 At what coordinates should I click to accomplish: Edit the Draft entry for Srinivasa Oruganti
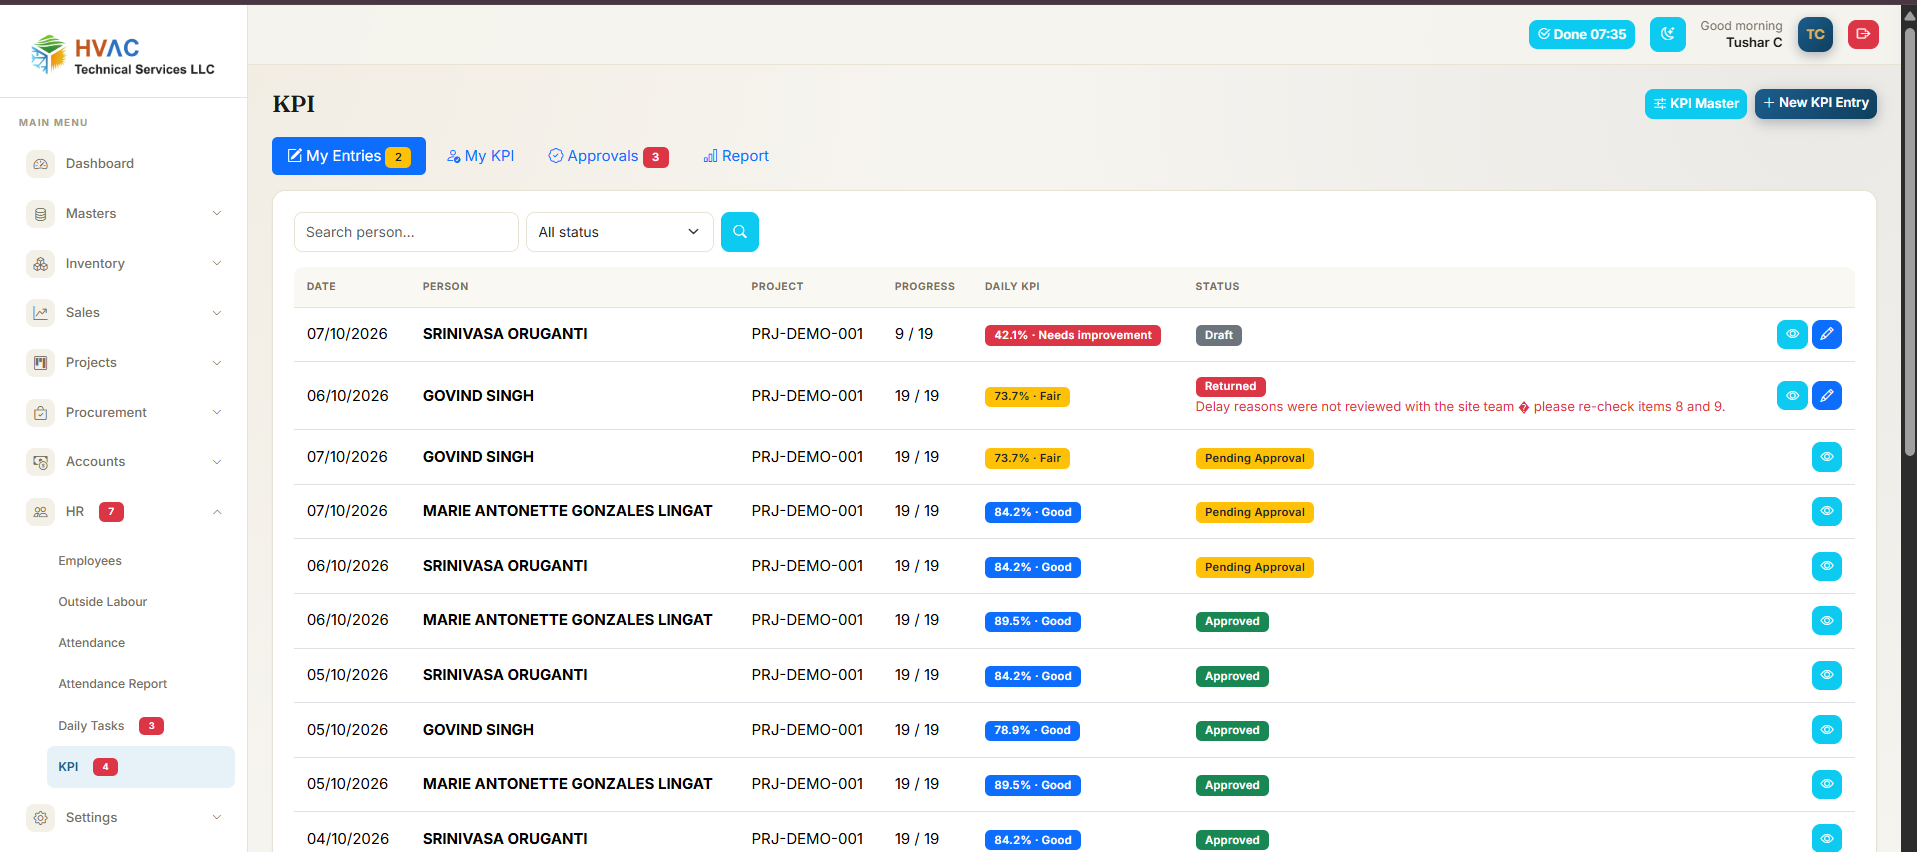pyautogui.click(x=1827, y=334)
